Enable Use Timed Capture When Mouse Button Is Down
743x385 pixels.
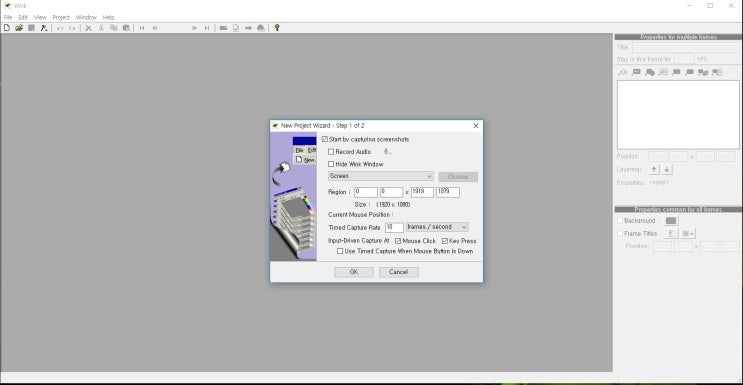point(340,251)
